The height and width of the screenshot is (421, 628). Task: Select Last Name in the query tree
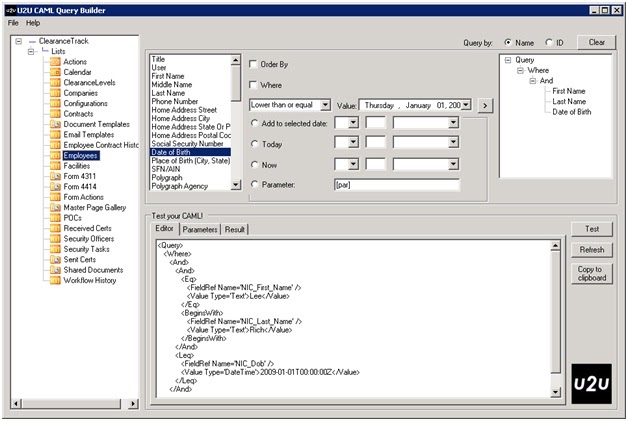(569, 102)
